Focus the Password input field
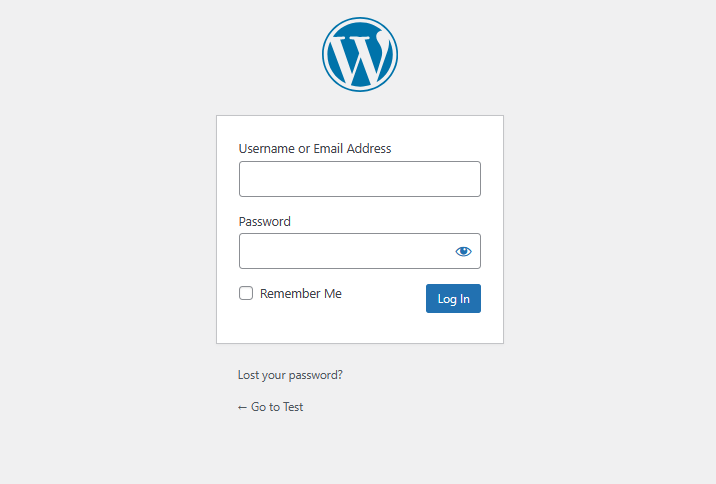Screen dimensions: 716x484 (x=346, y=251)
